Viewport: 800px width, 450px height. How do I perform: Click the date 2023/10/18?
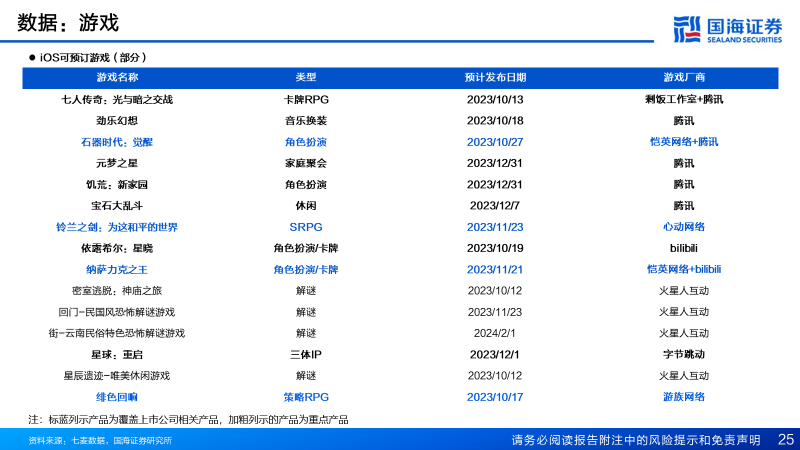click(x=495, y=121)
